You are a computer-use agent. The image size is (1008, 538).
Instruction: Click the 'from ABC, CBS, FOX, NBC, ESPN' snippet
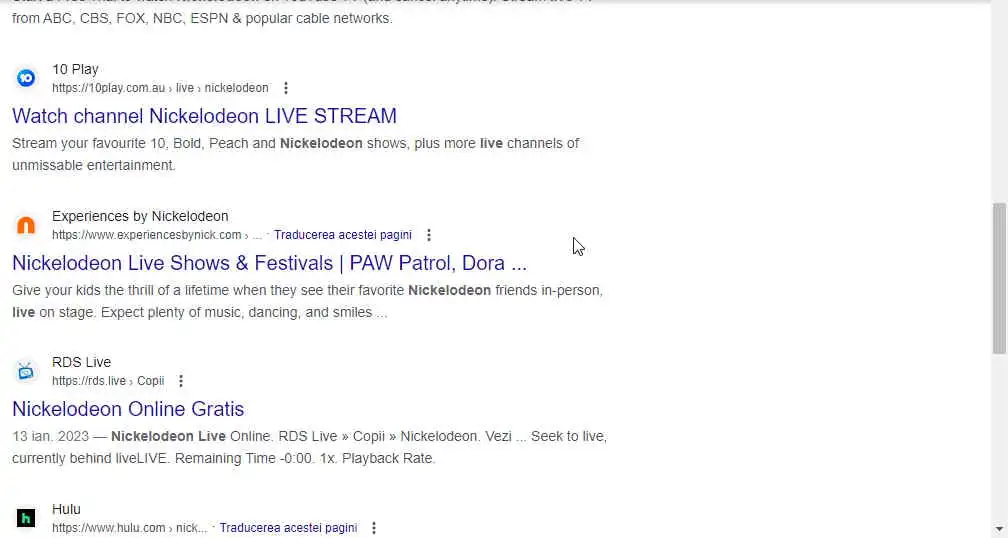point(202,19)
